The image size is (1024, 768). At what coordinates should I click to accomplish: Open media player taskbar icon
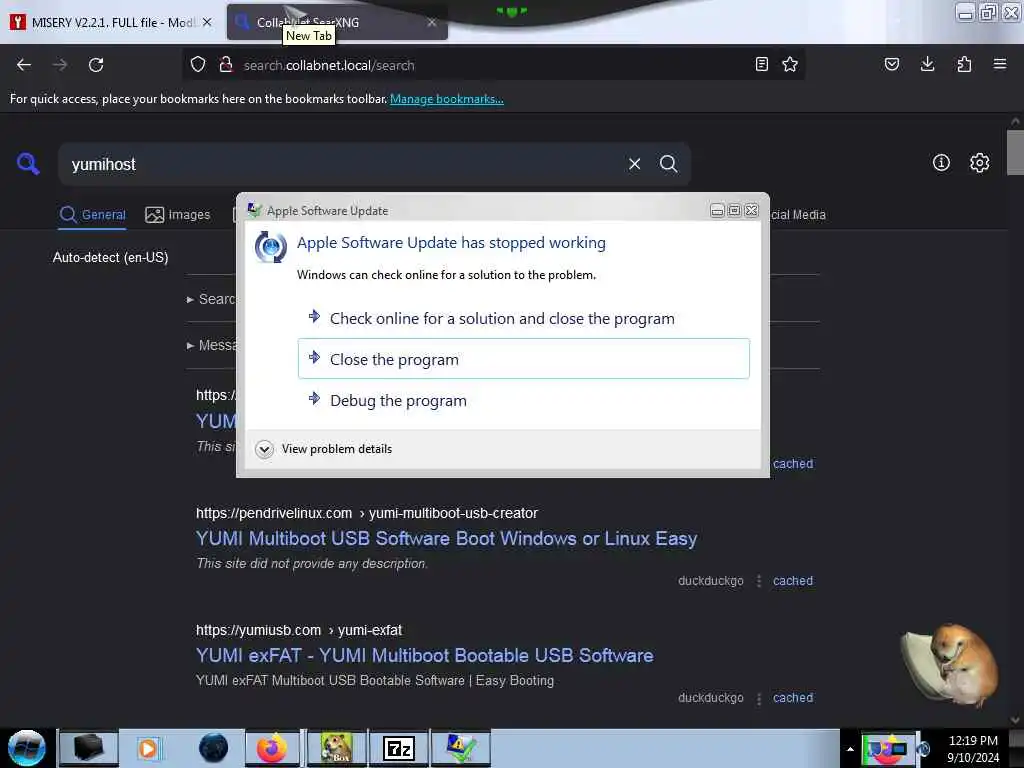[148, 748]
